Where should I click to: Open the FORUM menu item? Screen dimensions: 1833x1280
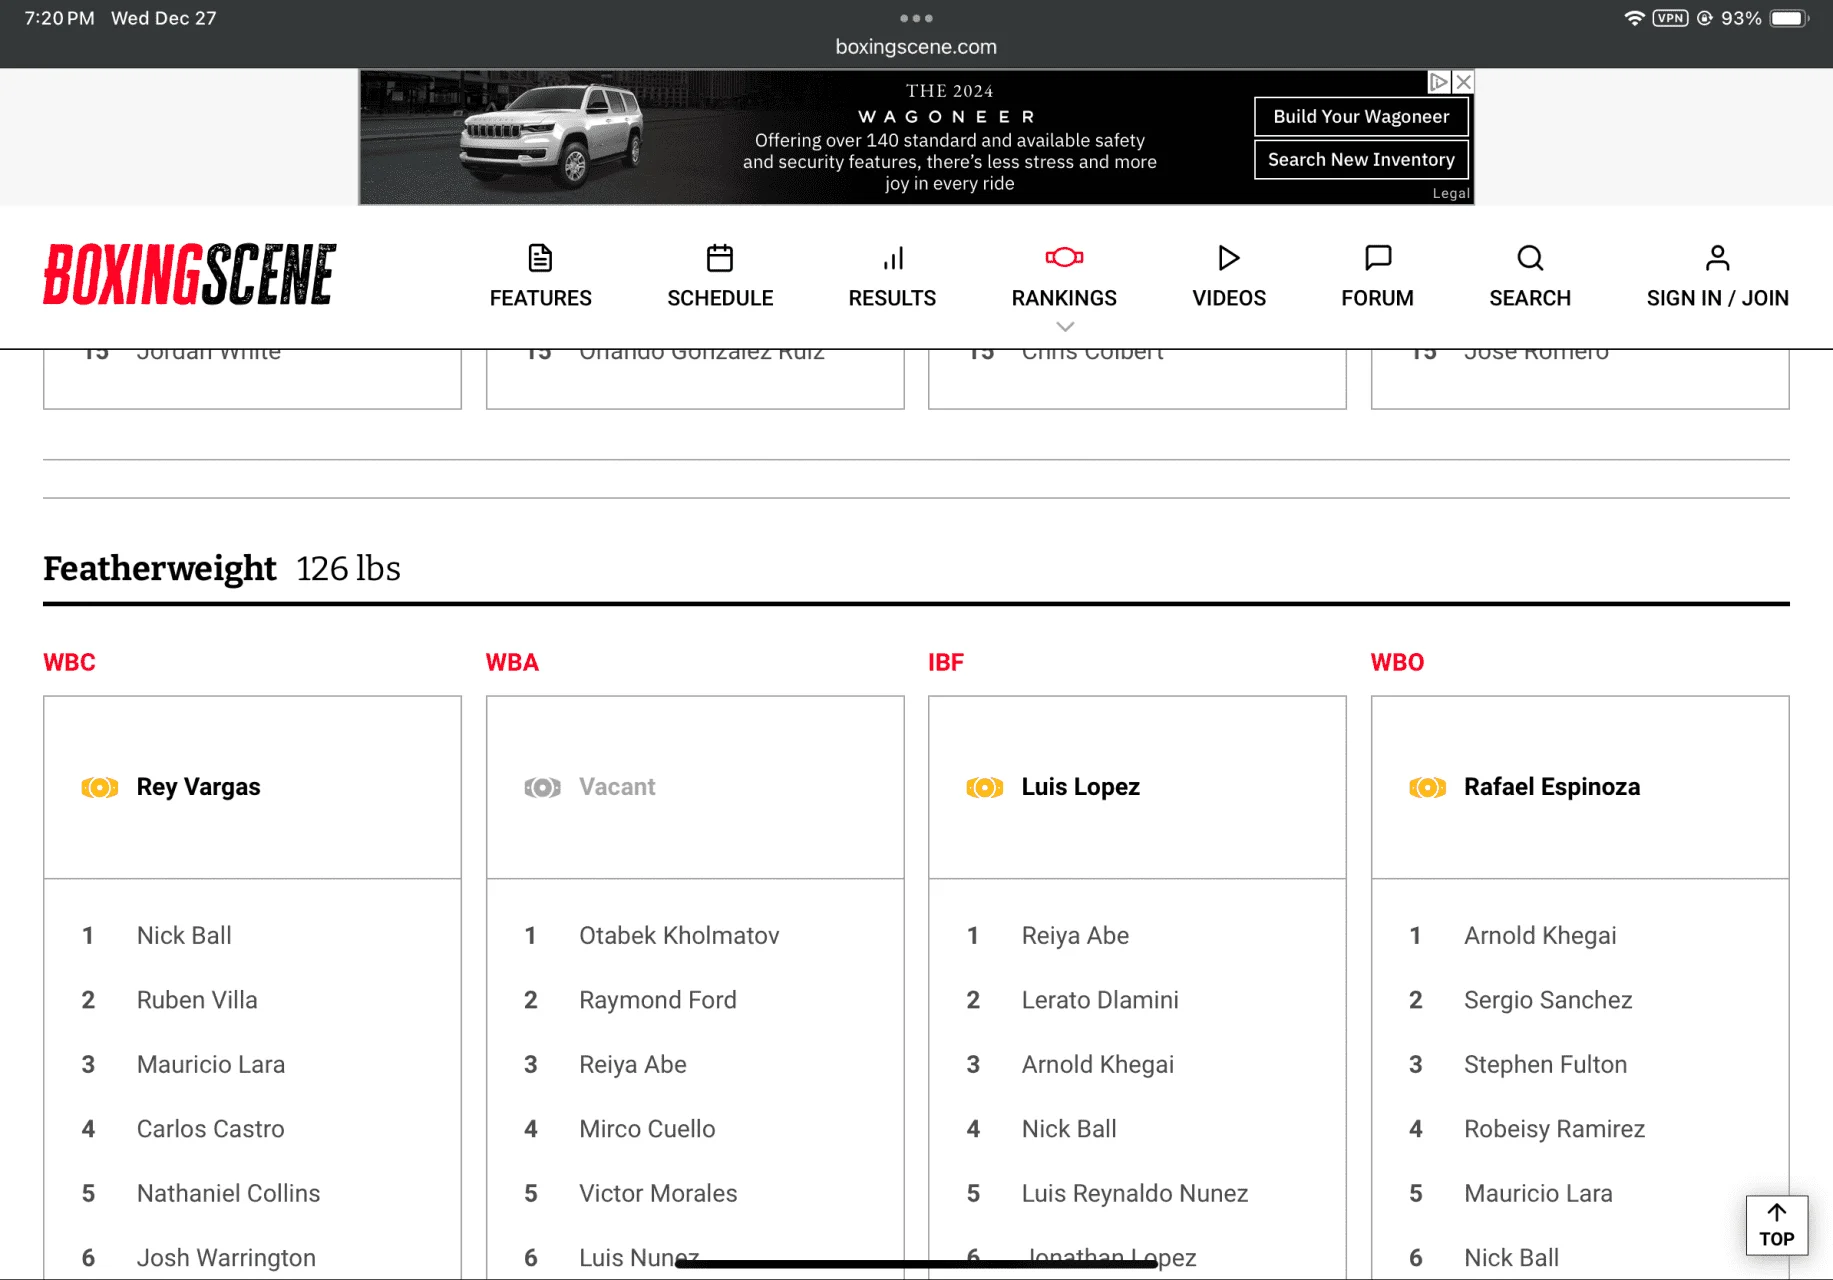tap(1377, 298)
